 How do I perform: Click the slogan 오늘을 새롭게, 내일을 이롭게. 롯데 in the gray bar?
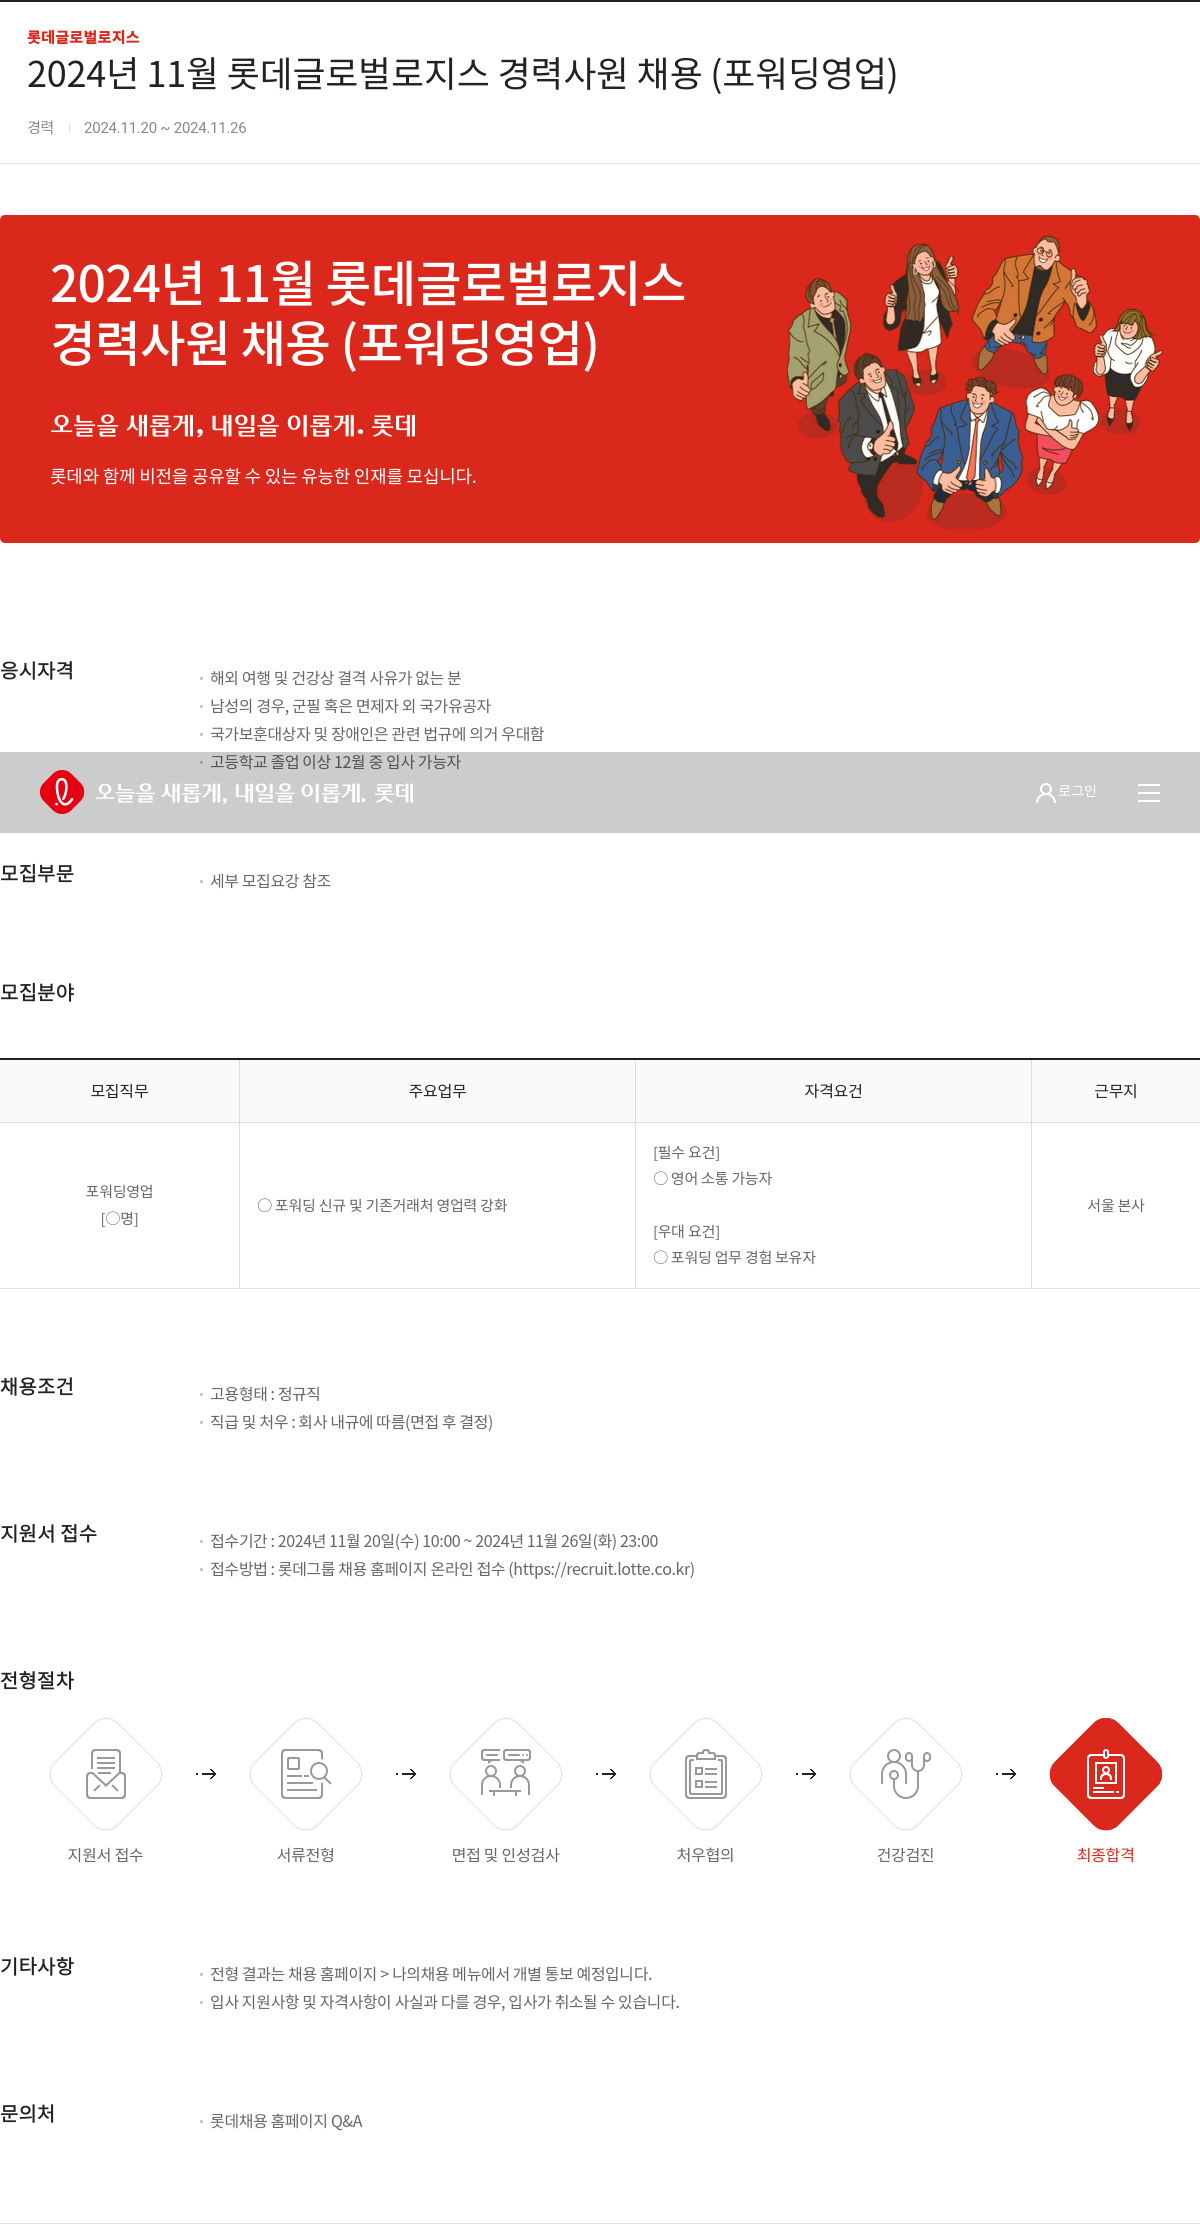point(255,793)
